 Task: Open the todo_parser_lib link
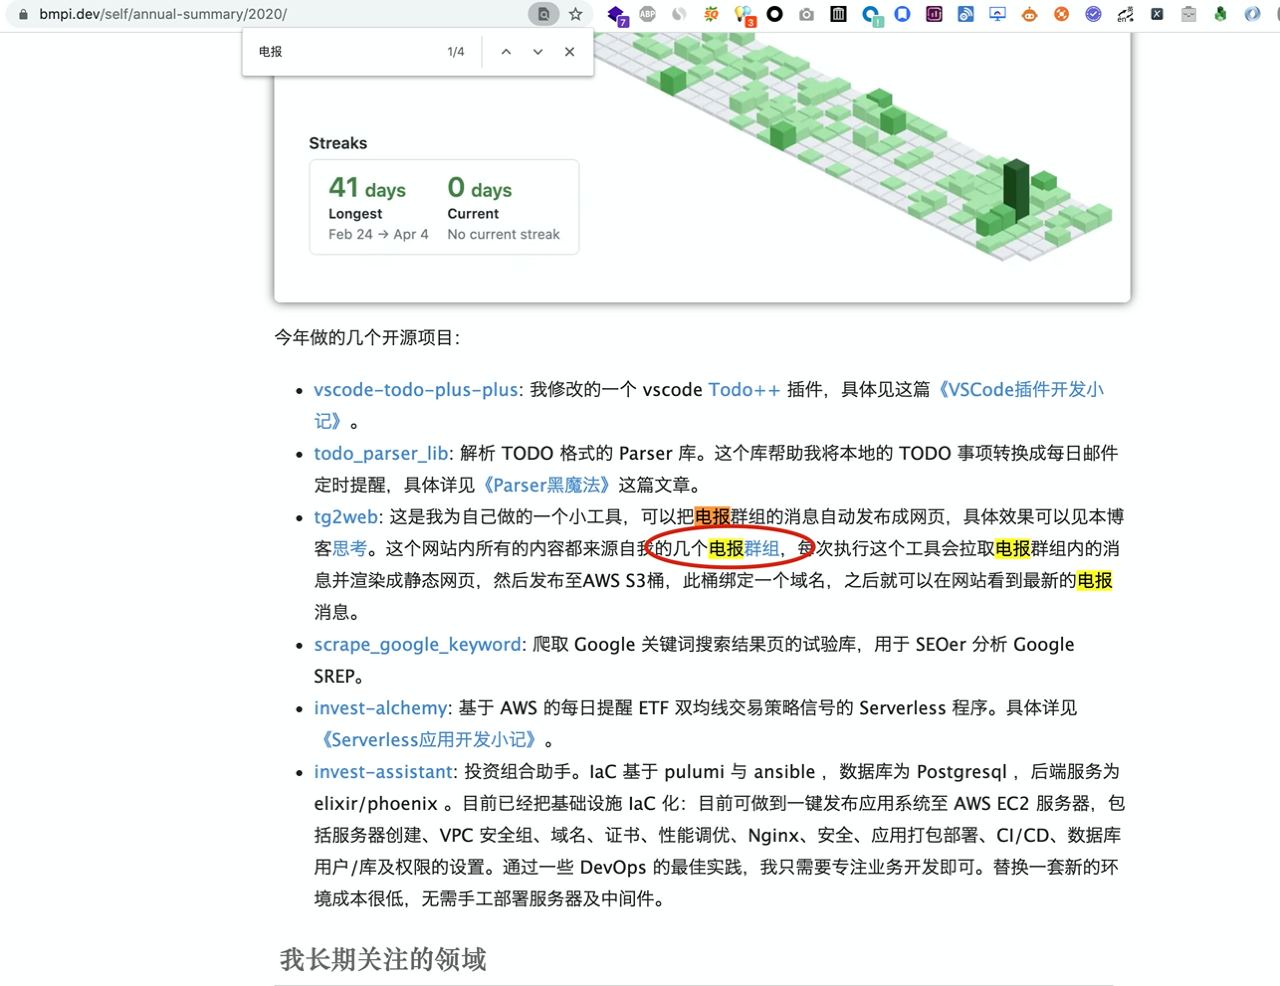pos(381,454)
